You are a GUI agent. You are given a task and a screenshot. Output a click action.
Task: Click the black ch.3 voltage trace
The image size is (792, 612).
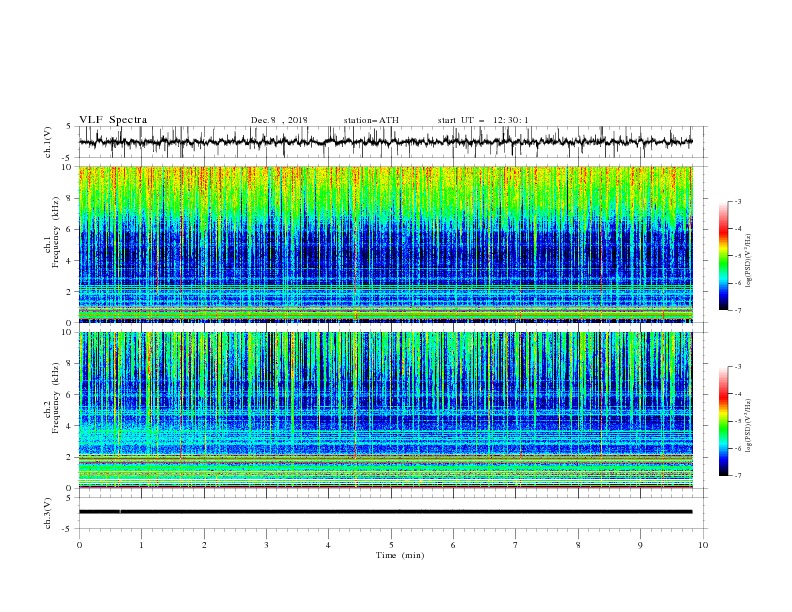click(x=385, y=512)
